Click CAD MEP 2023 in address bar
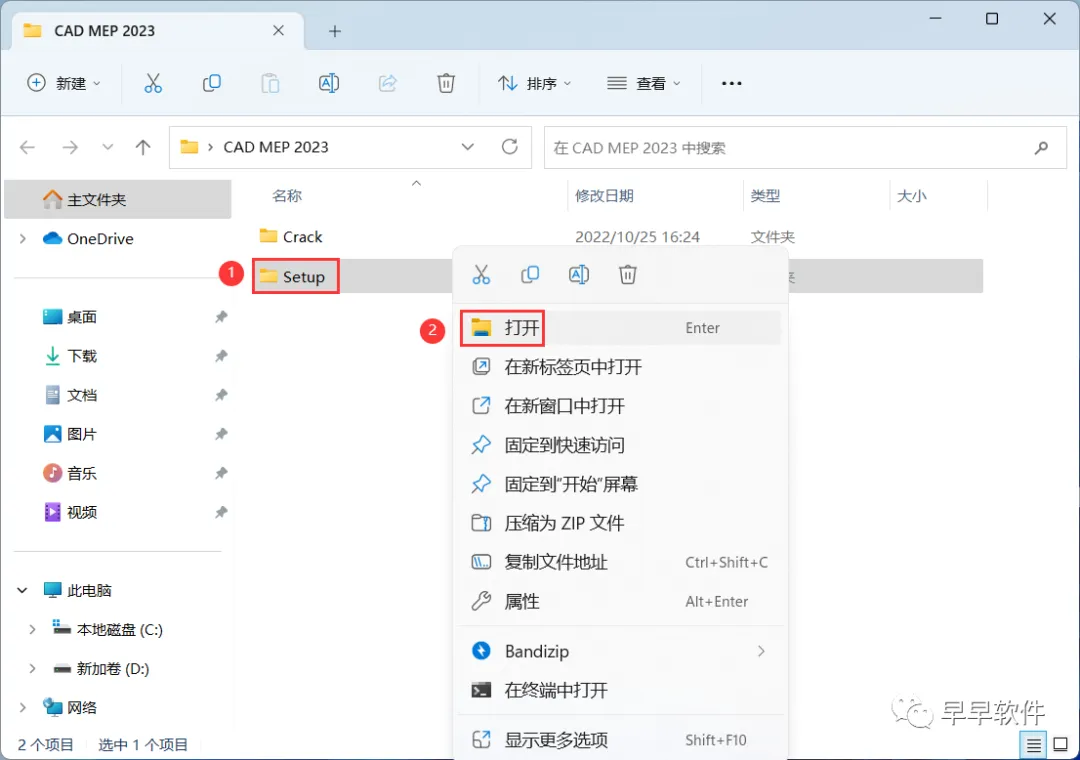Screen dimensions: 1080x760 [276, 147]
